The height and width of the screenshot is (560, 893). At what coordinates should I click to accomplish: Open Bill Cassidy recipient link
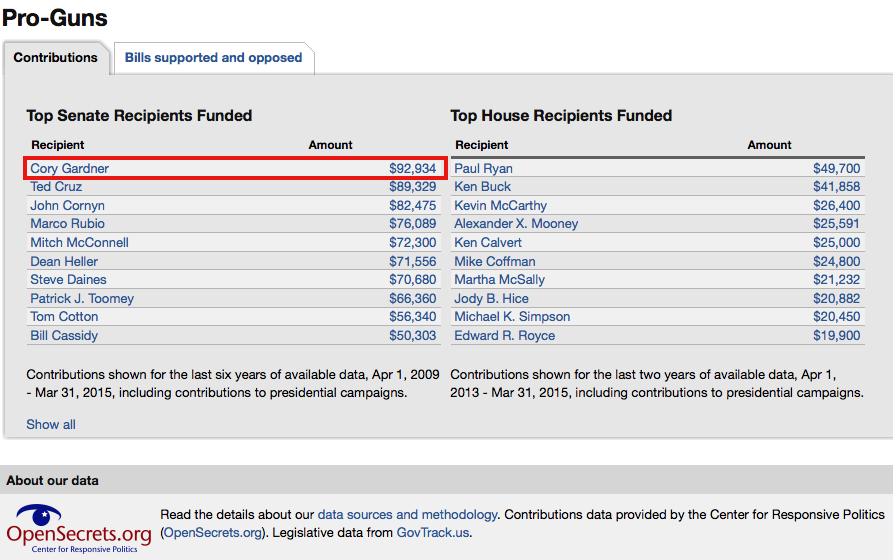tap(64, 336)
